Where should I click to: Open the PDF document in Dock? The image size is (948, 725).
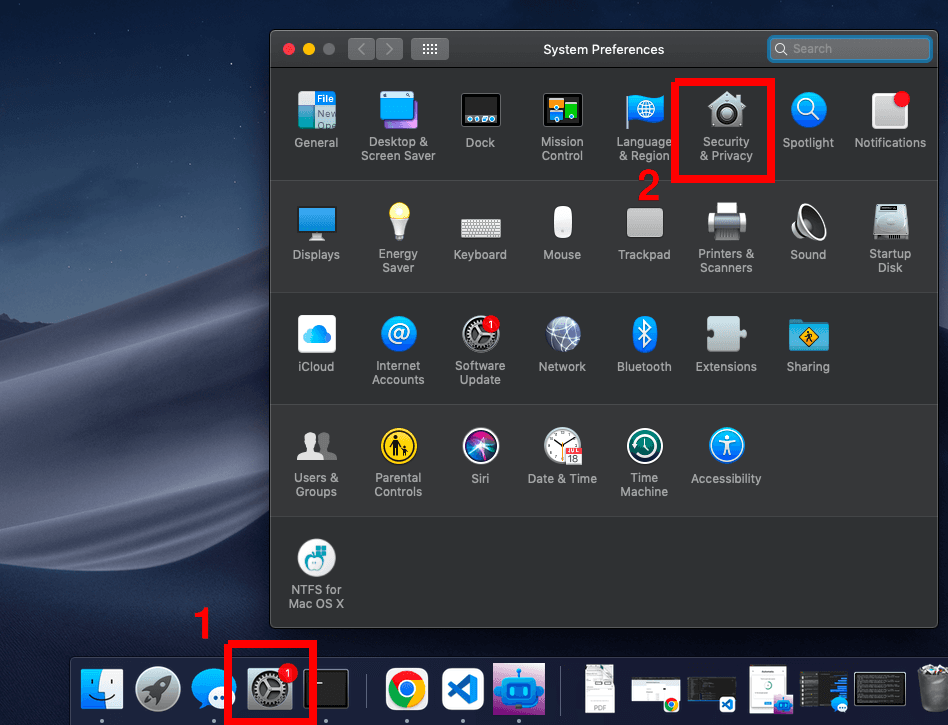[x=600, y=689]
